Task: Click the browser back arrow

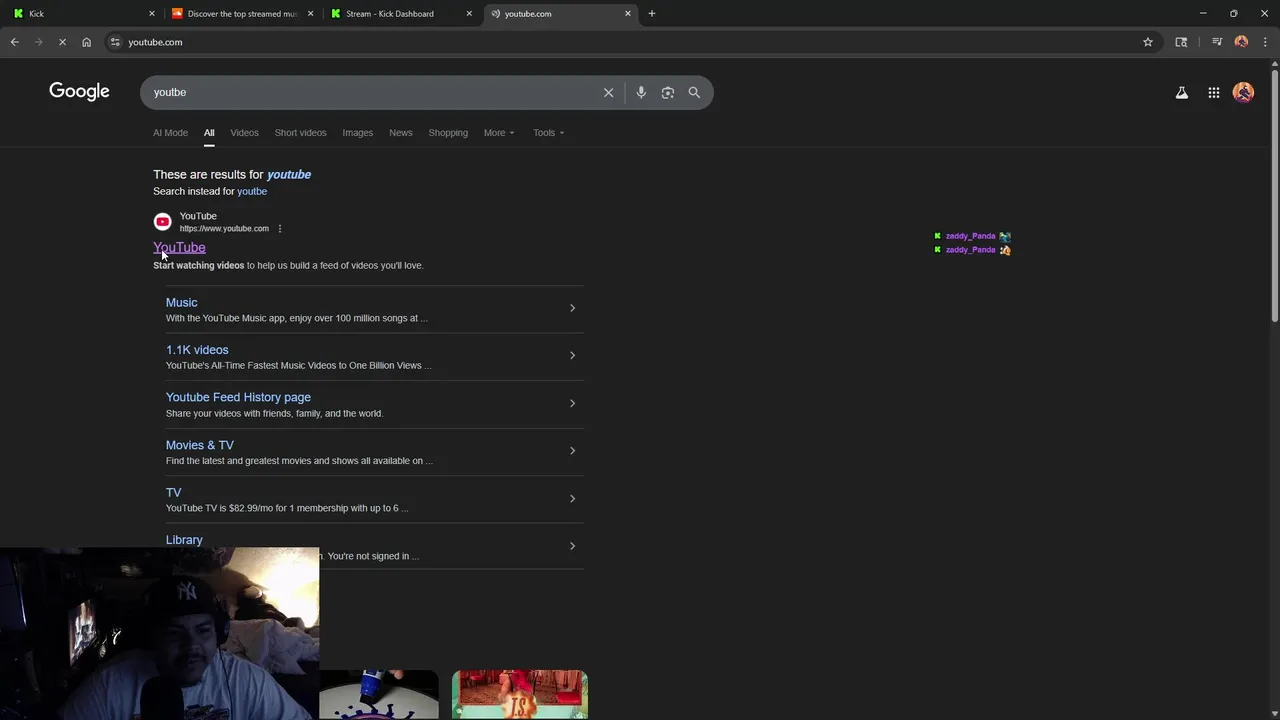Action: [14, 42]
